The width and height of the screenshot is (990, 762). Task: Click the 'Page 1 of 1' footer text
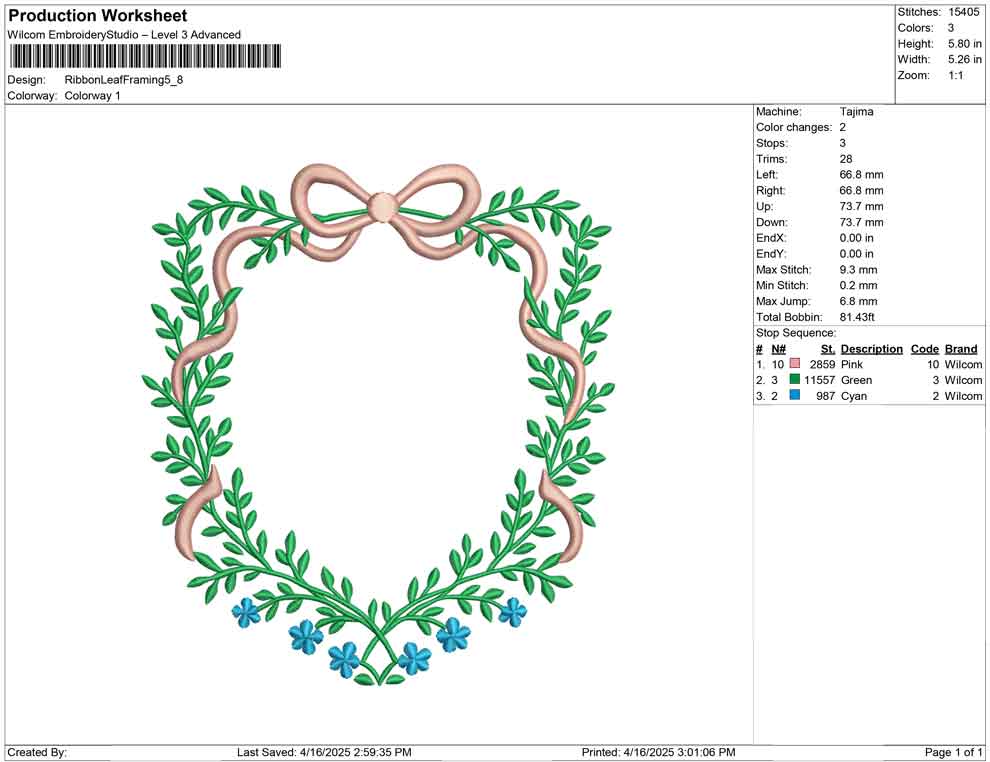(953, 752)
